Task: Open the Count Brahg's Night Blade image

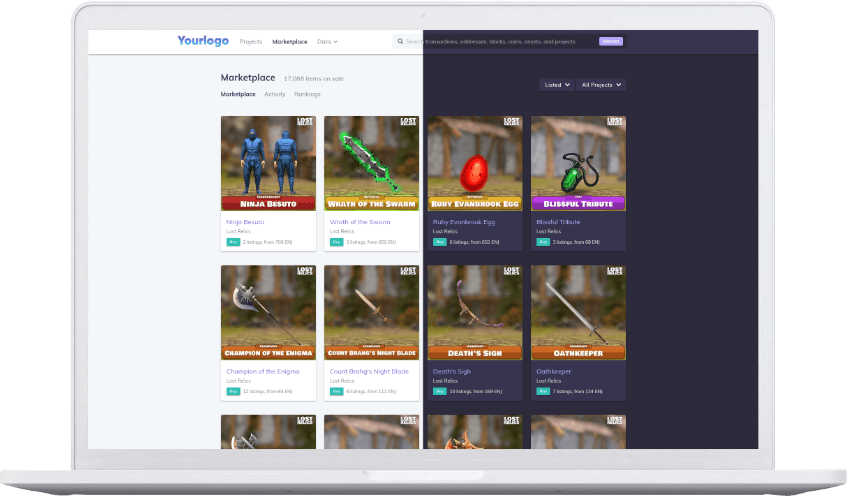Action: (x=372, y=313)
